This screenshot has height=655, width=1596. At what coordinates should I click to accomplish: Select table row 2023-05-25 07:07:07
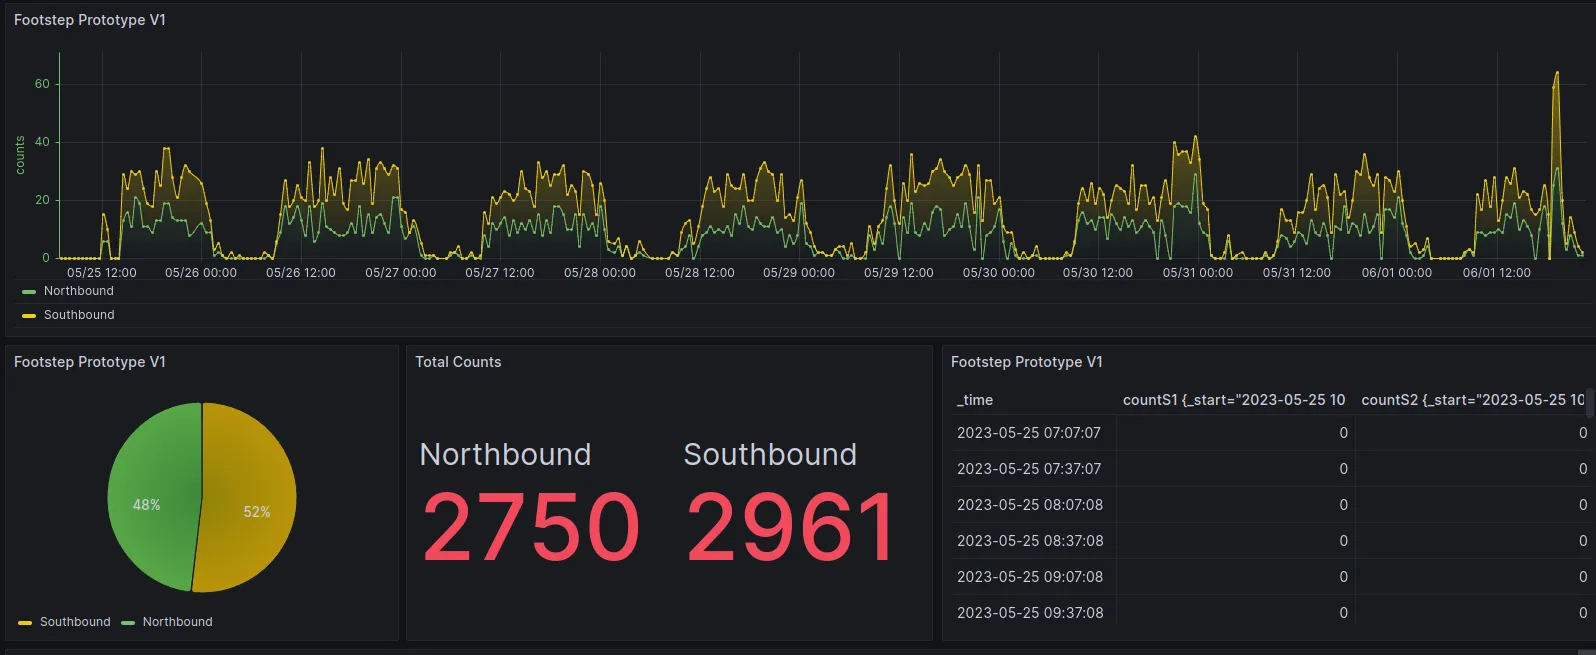1270,433
